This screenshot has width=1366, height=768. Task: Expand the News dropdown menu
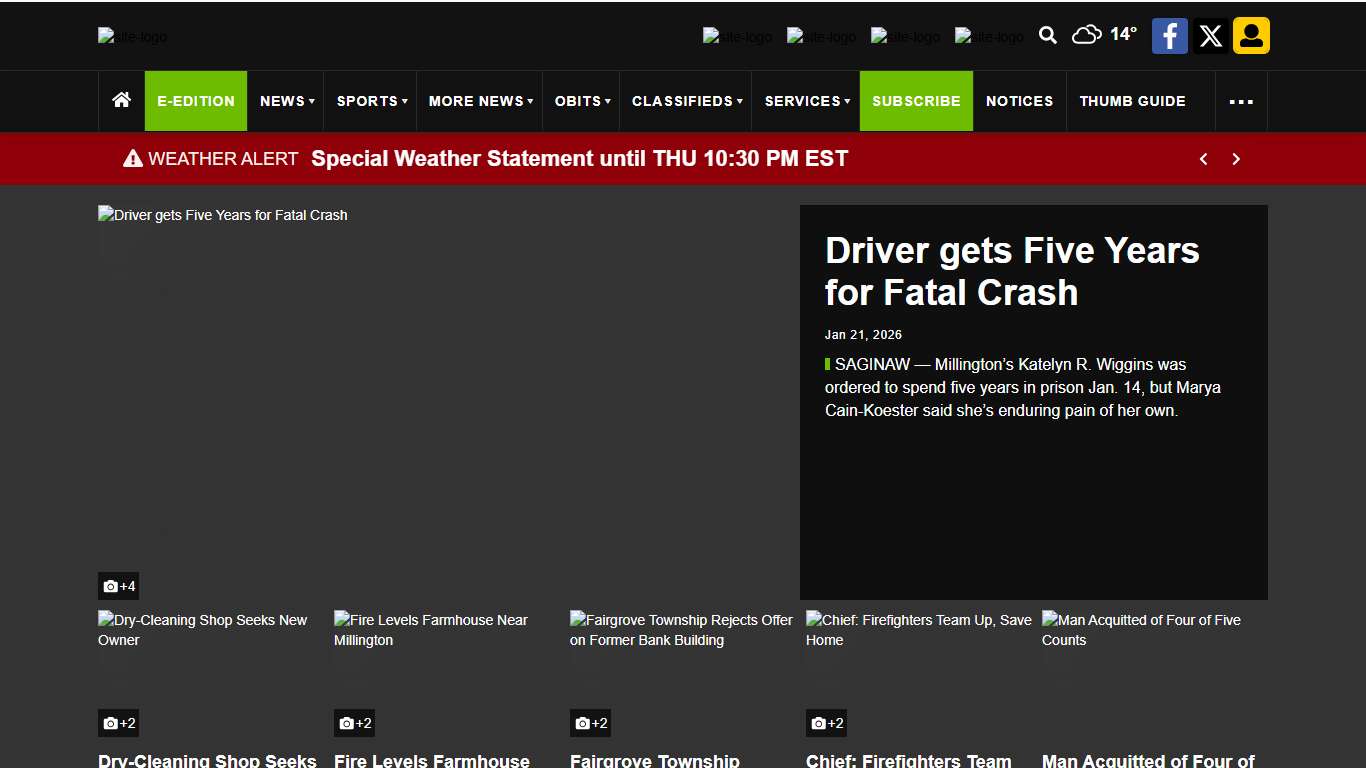point(287,101)
